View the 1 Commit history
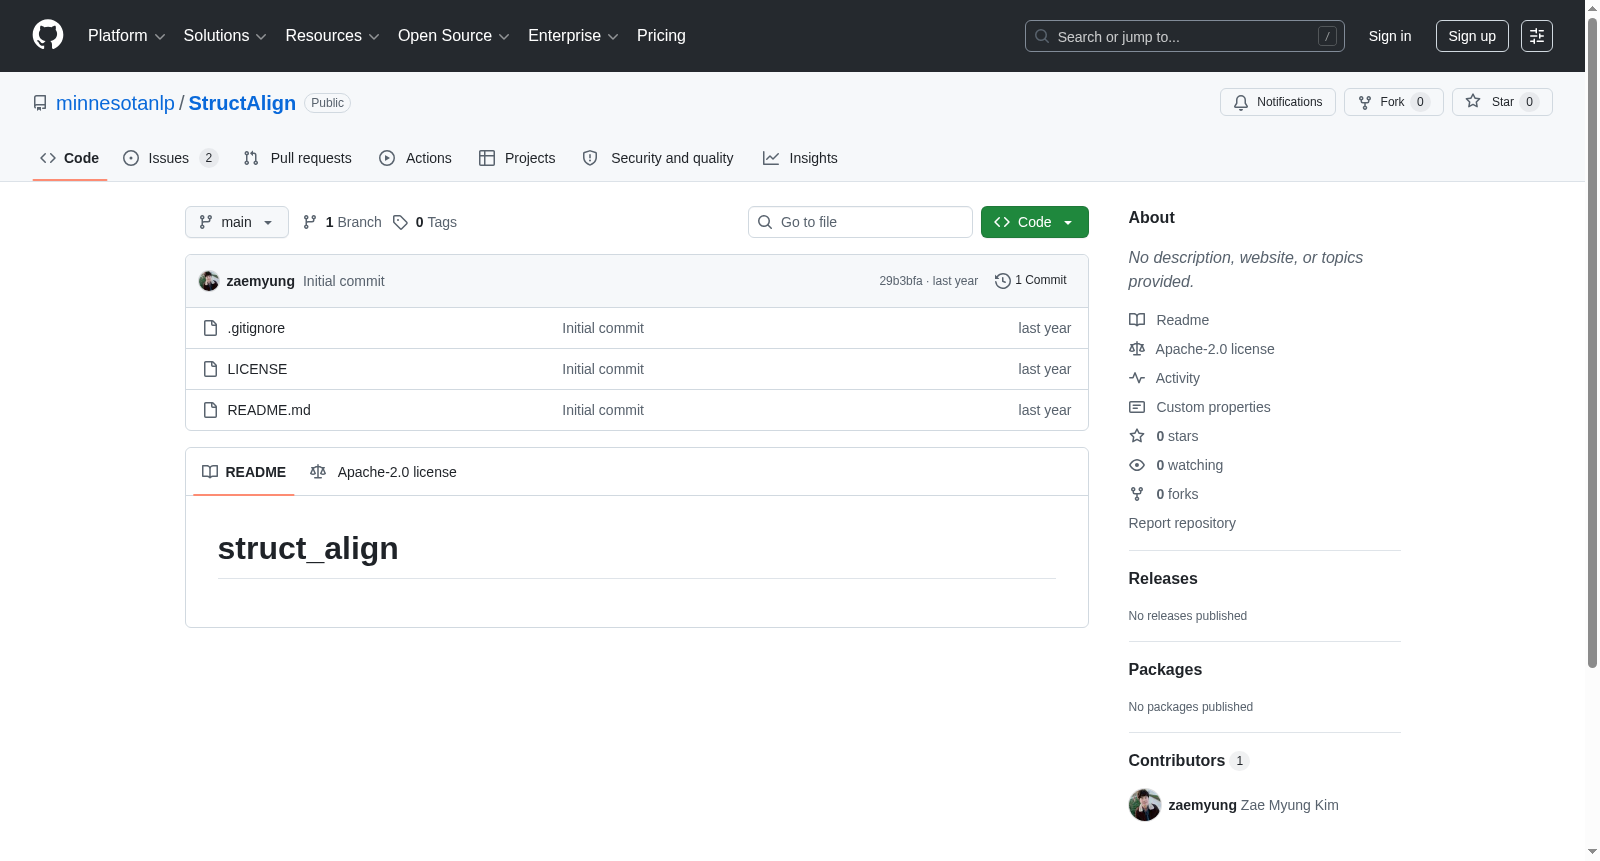The image size is (1600, 861). point(1031,281)
